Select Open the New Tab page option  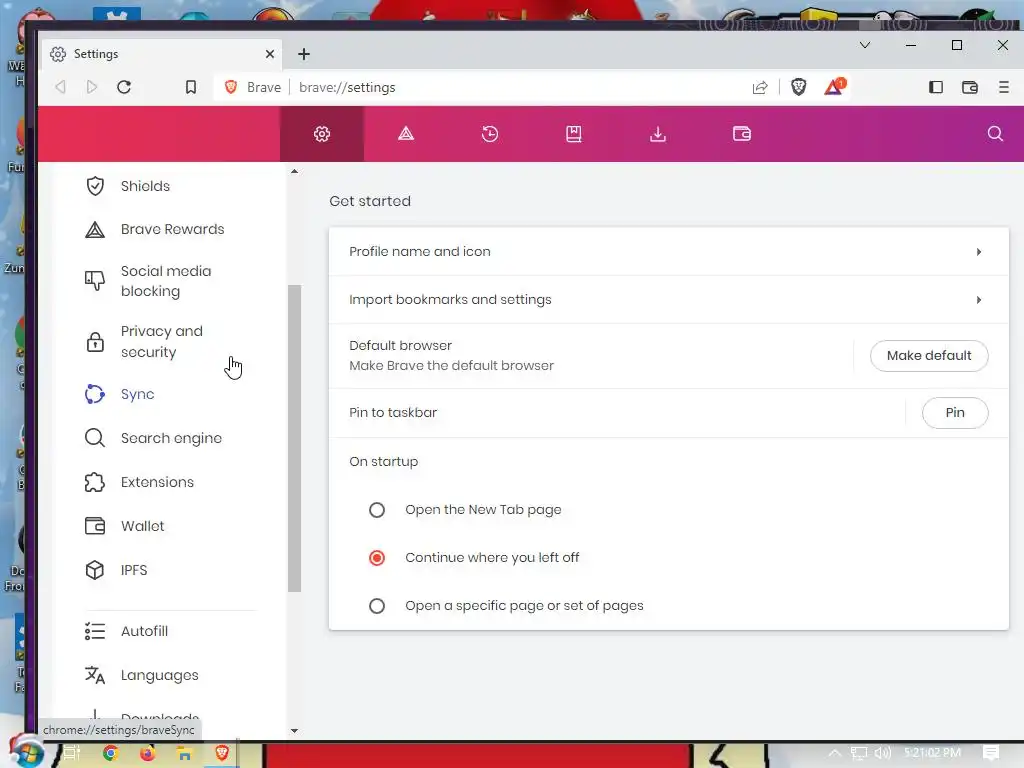377,510
